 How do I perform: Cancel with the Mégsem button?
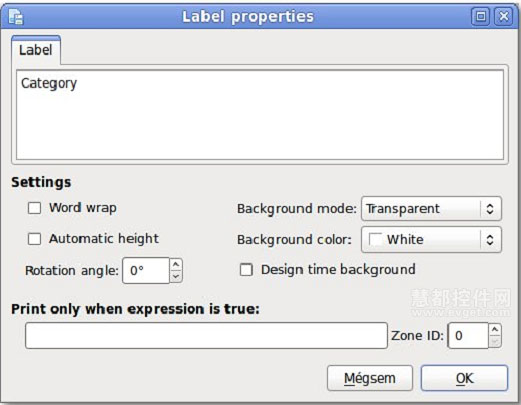tap(370, 378)
